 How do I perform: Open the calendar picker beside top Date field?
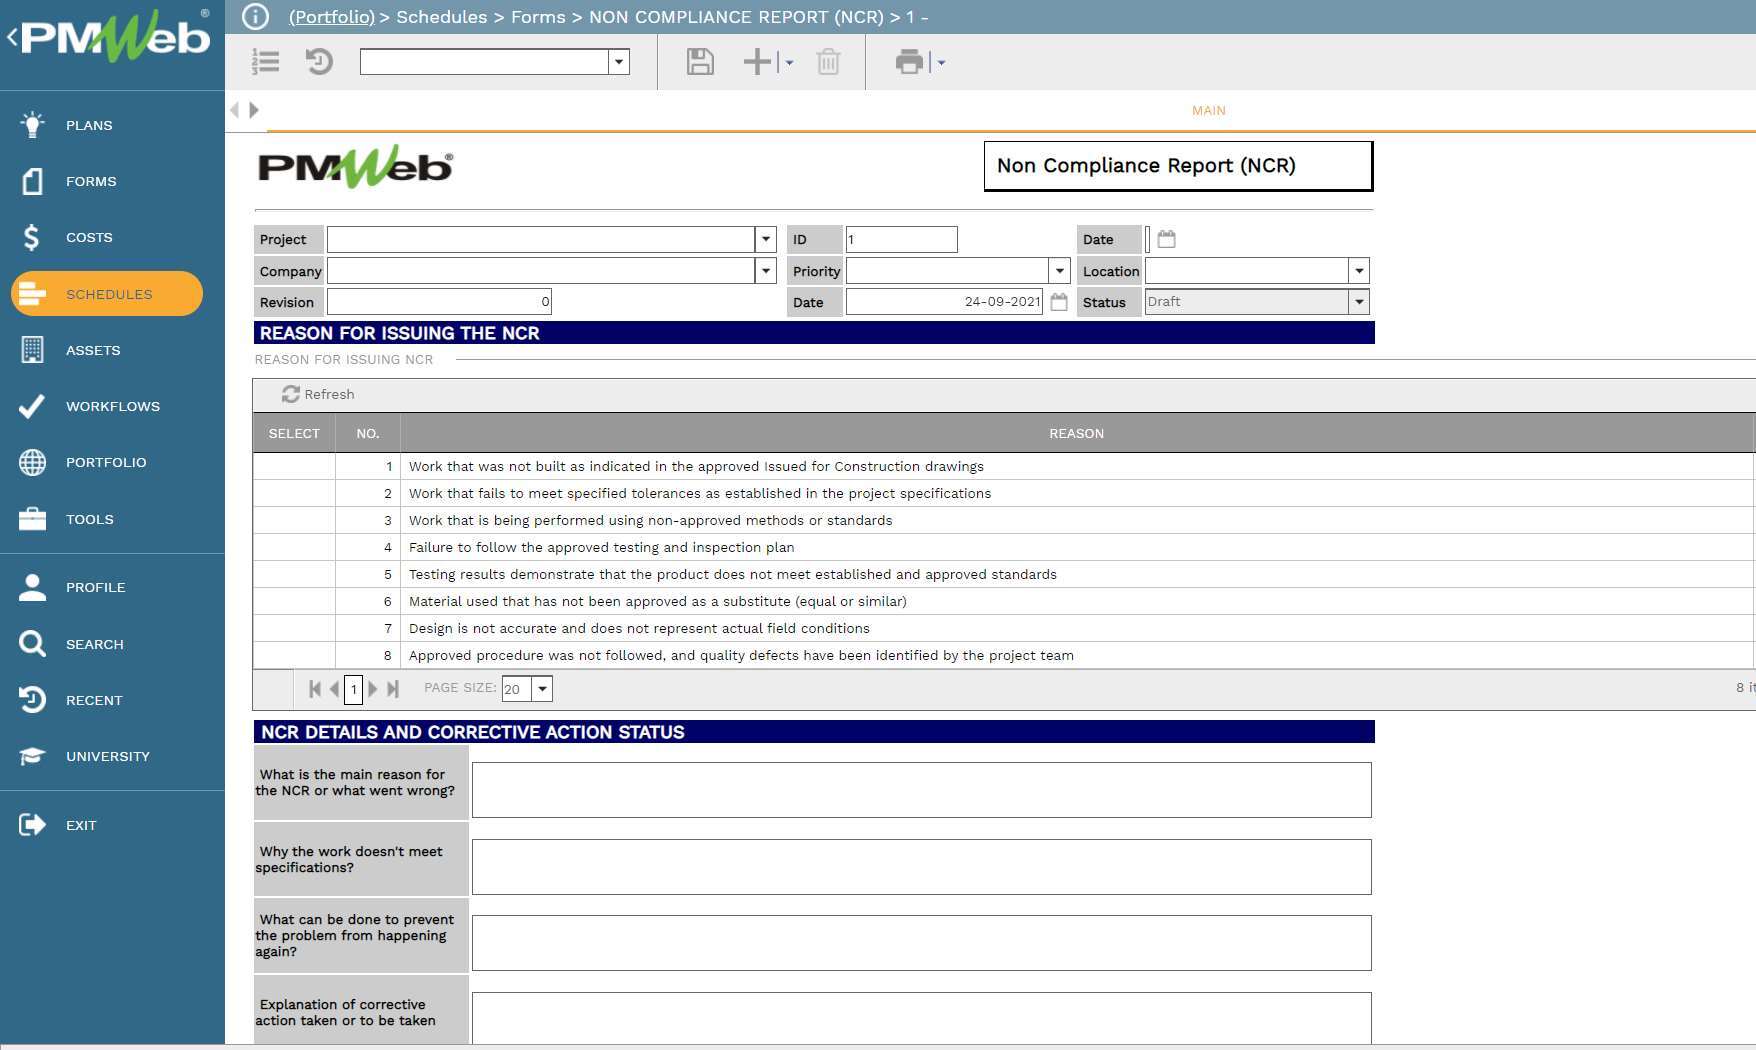(x=1166, y=239)
